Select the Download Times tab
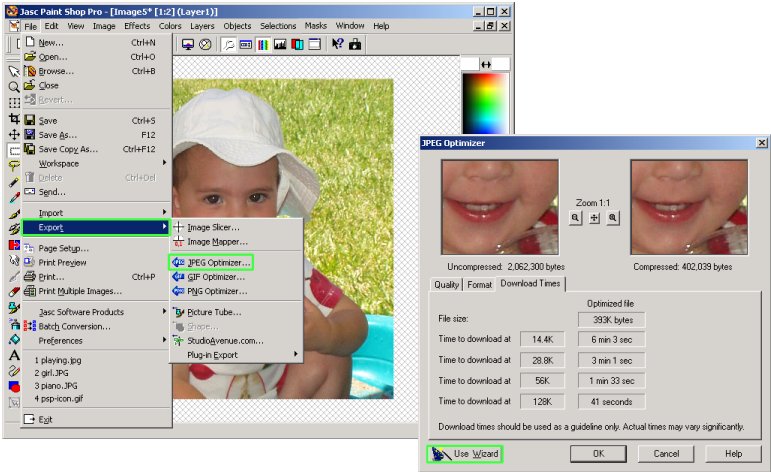The image size is (771, 472). pyautogui.click(x=530, y=284)
